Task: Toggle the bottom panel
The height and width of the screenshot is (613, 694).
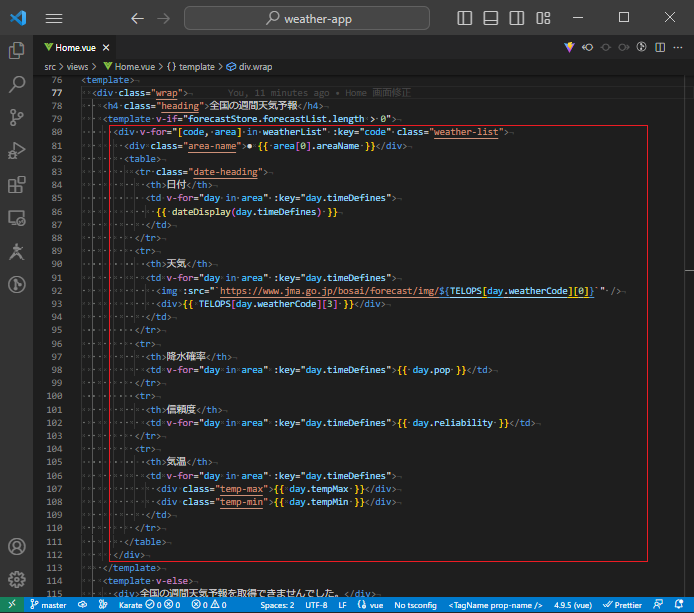Action: [x=490, y=18]
